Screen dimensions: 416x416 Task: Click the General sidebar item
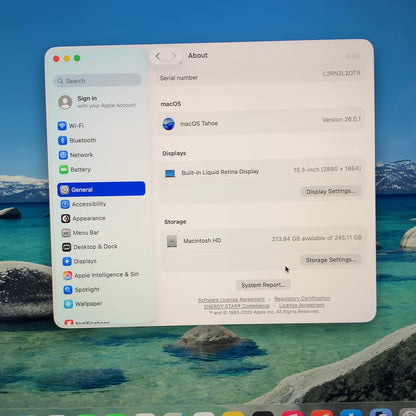coord(101,189)
